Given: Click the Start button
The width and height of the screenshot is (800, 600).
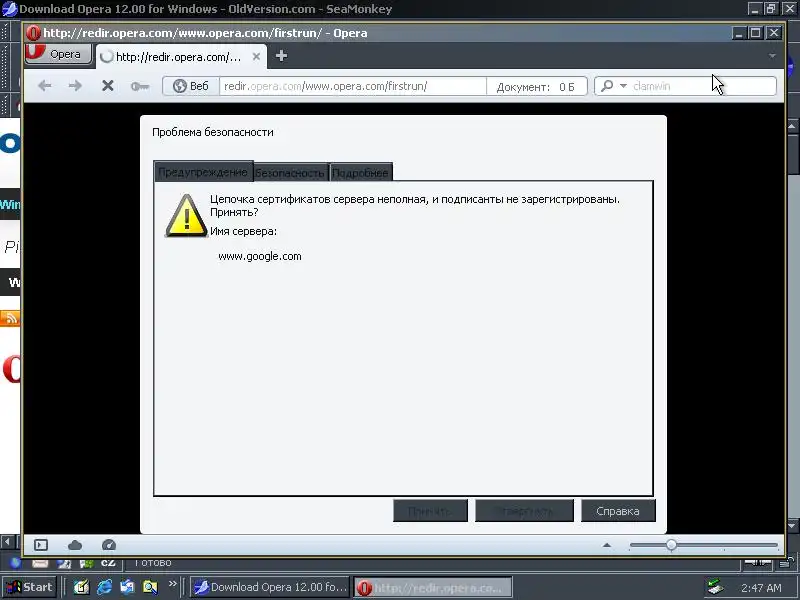Looking at the screenshot, I should [x=30, y=587].
